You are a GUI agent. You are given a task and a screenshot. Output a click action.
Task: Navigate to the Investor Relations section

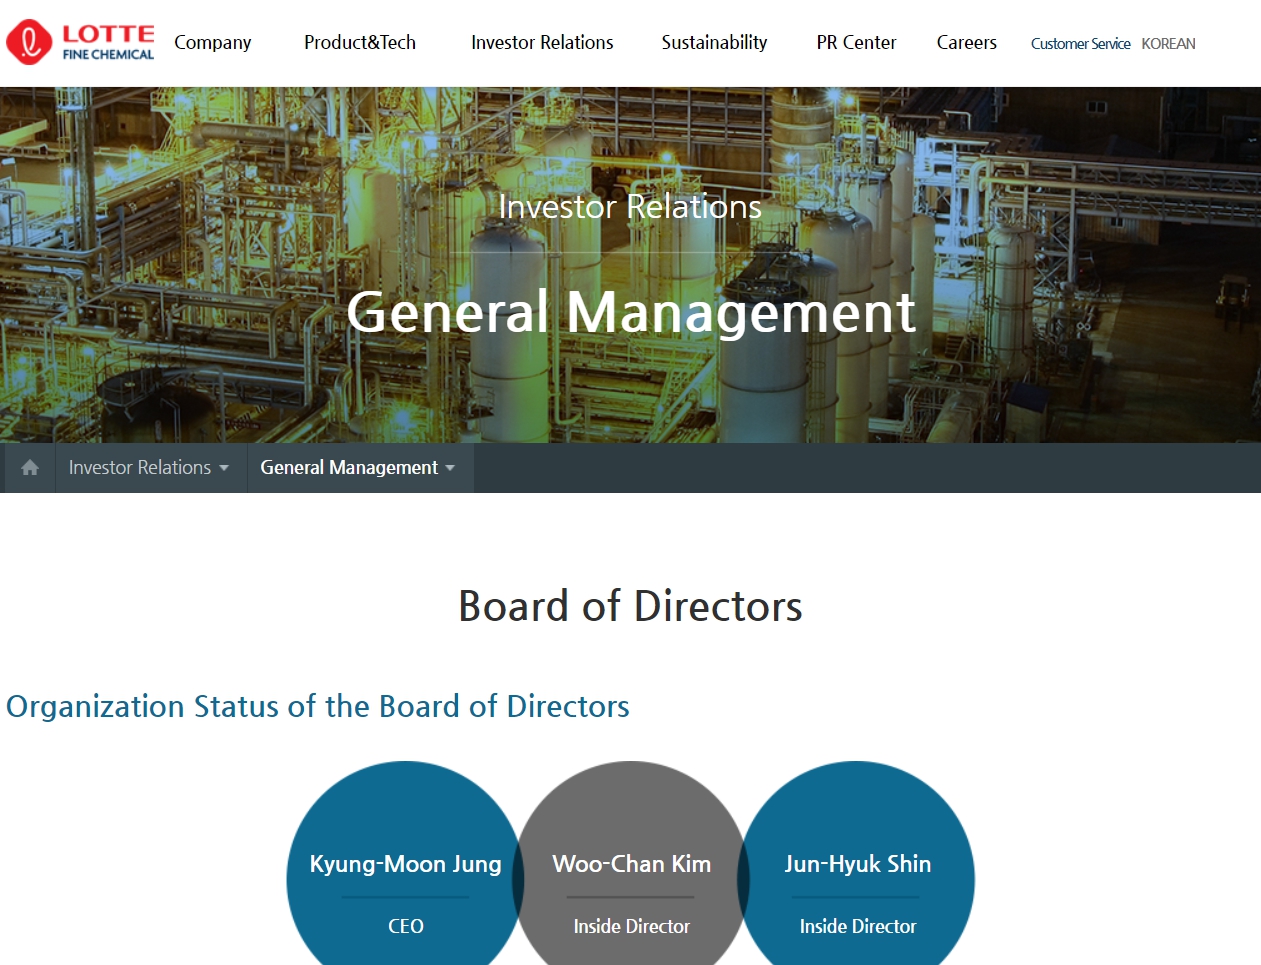tap(541, 43)
